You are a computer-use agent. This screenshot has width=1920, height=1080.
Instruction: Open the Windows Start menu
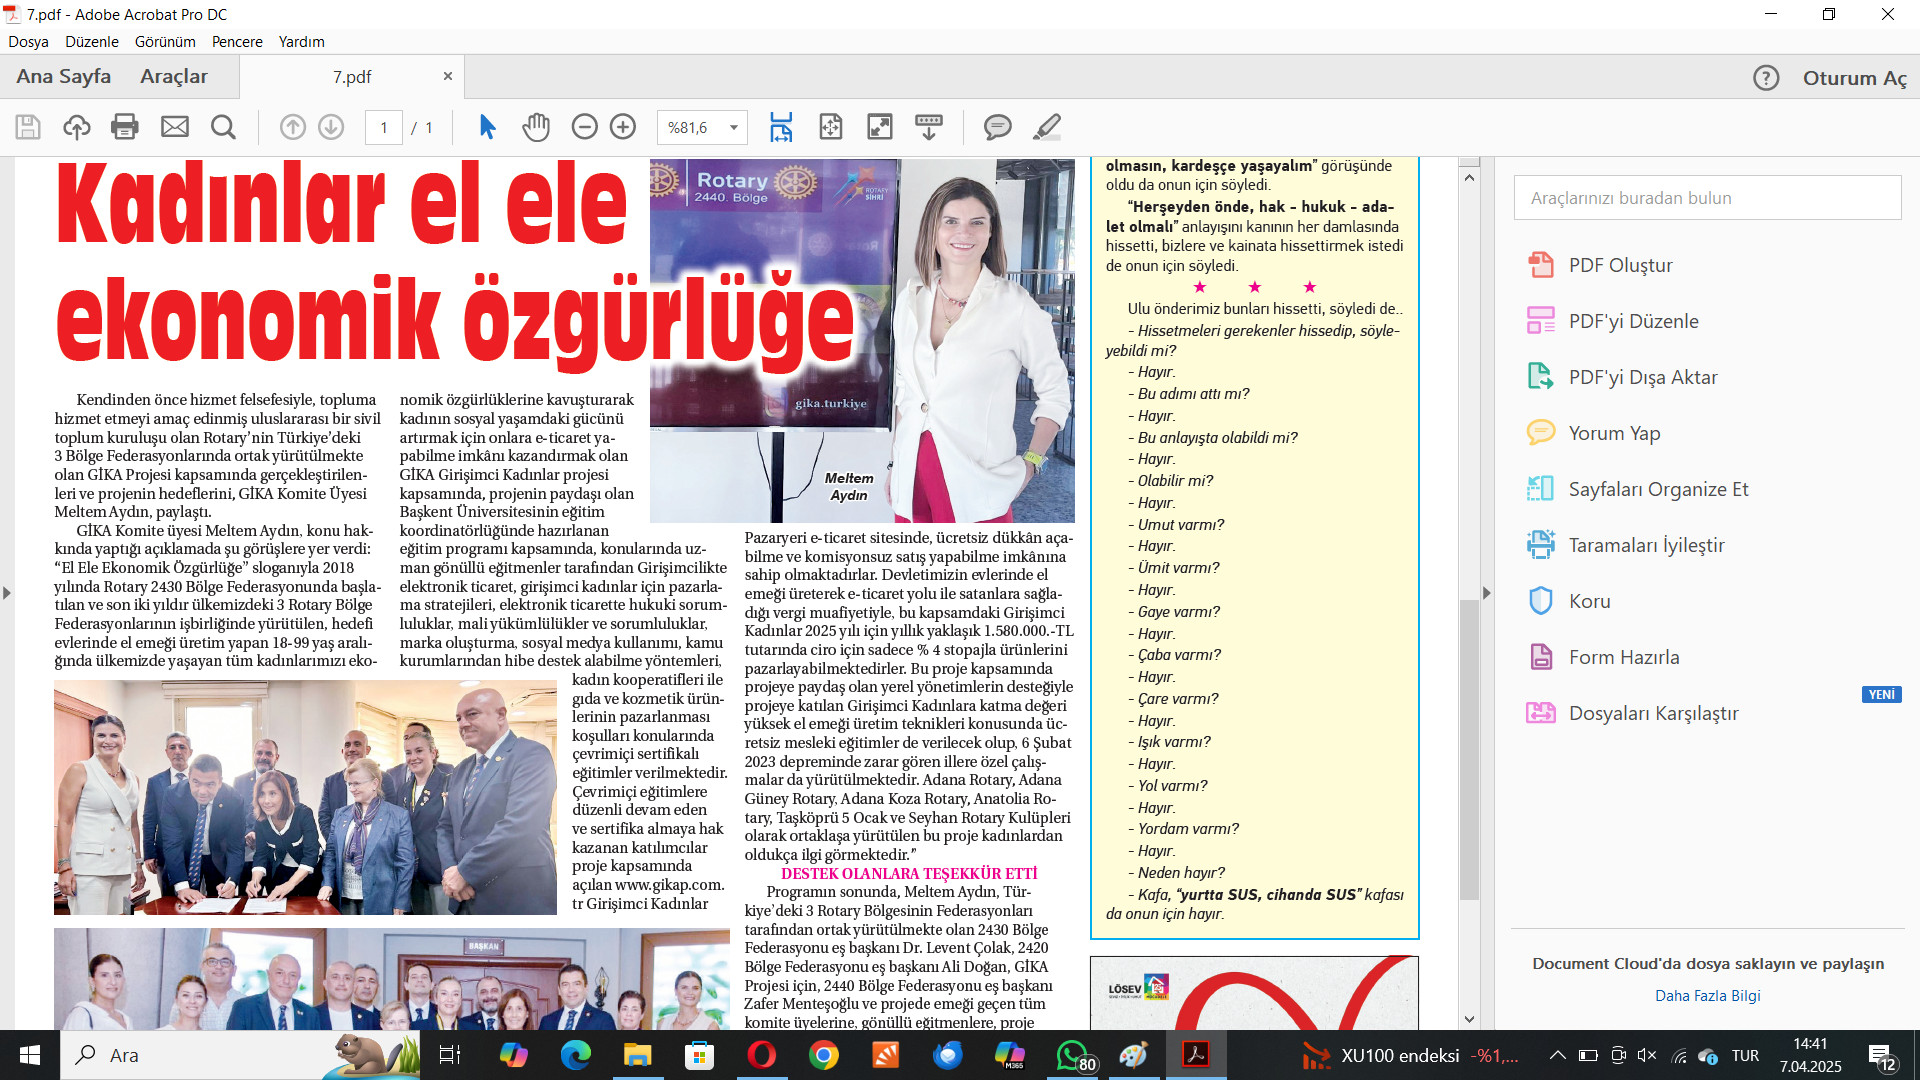[x=30, y=1055]
